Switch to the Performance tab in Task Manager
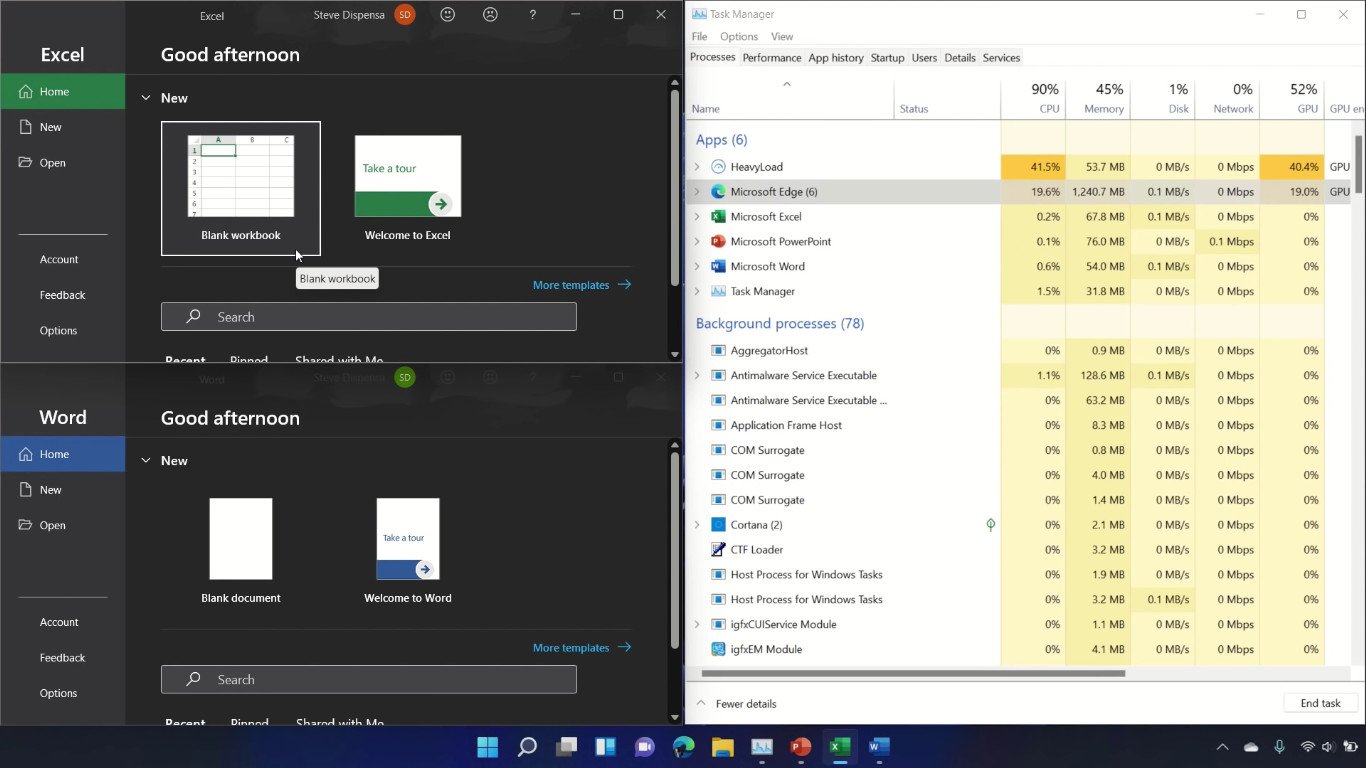The height and width of the screenshot is (768, 1366). click(771, 57)
